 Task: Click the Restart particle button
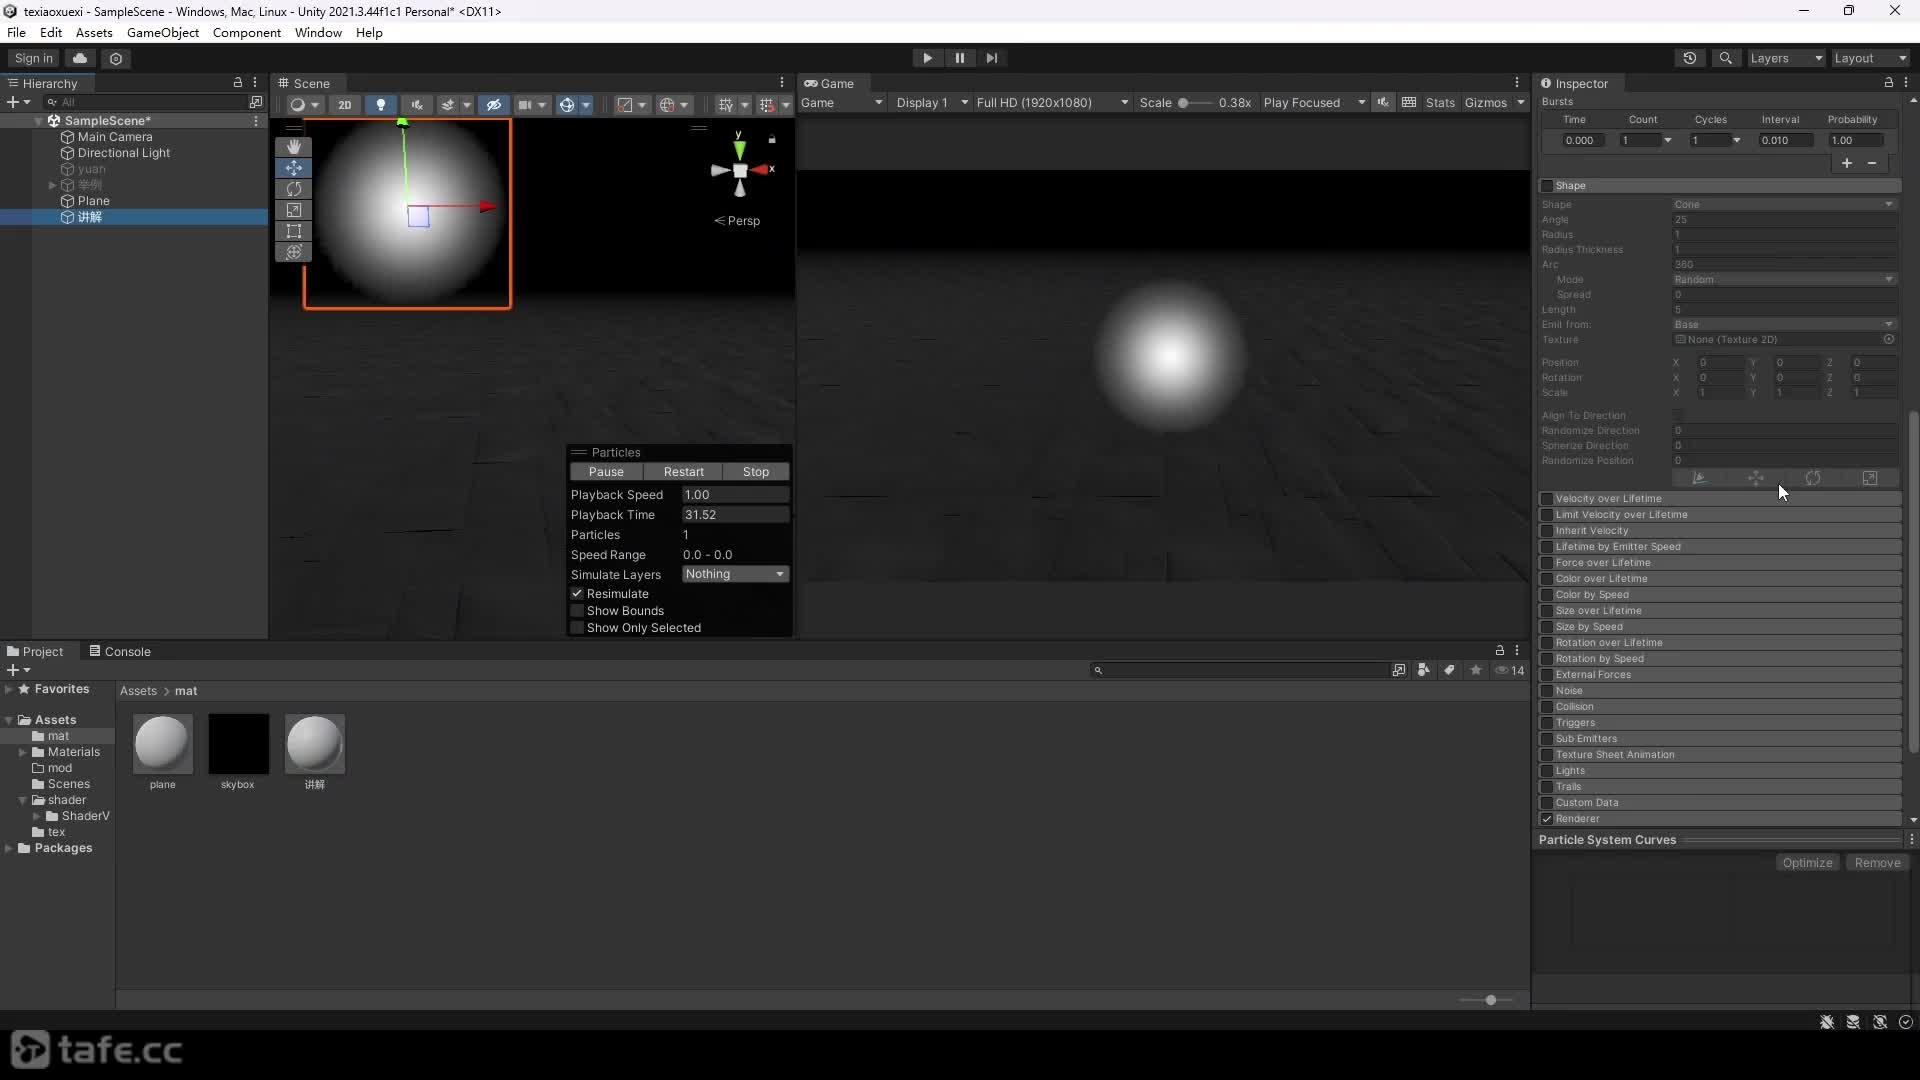click(x=683, y=472)
